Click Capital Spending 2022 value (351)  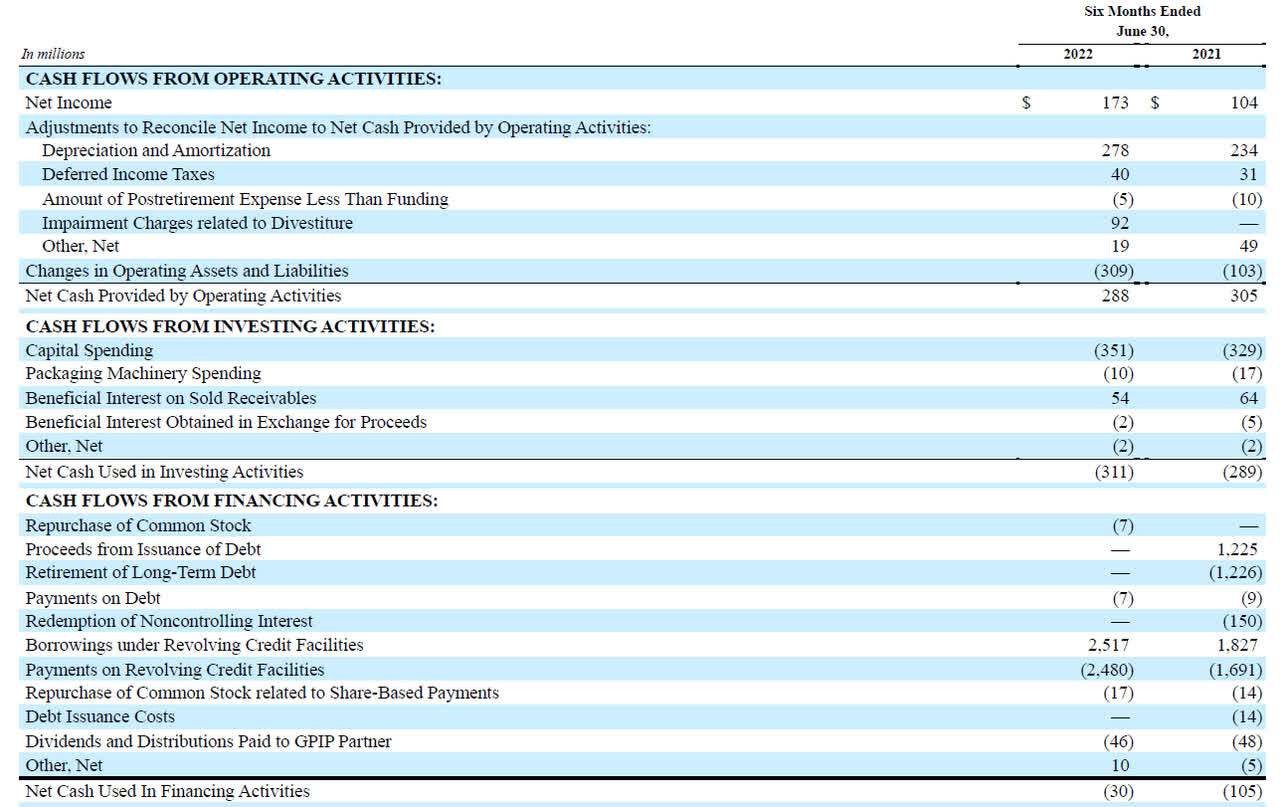point(1114,351)
